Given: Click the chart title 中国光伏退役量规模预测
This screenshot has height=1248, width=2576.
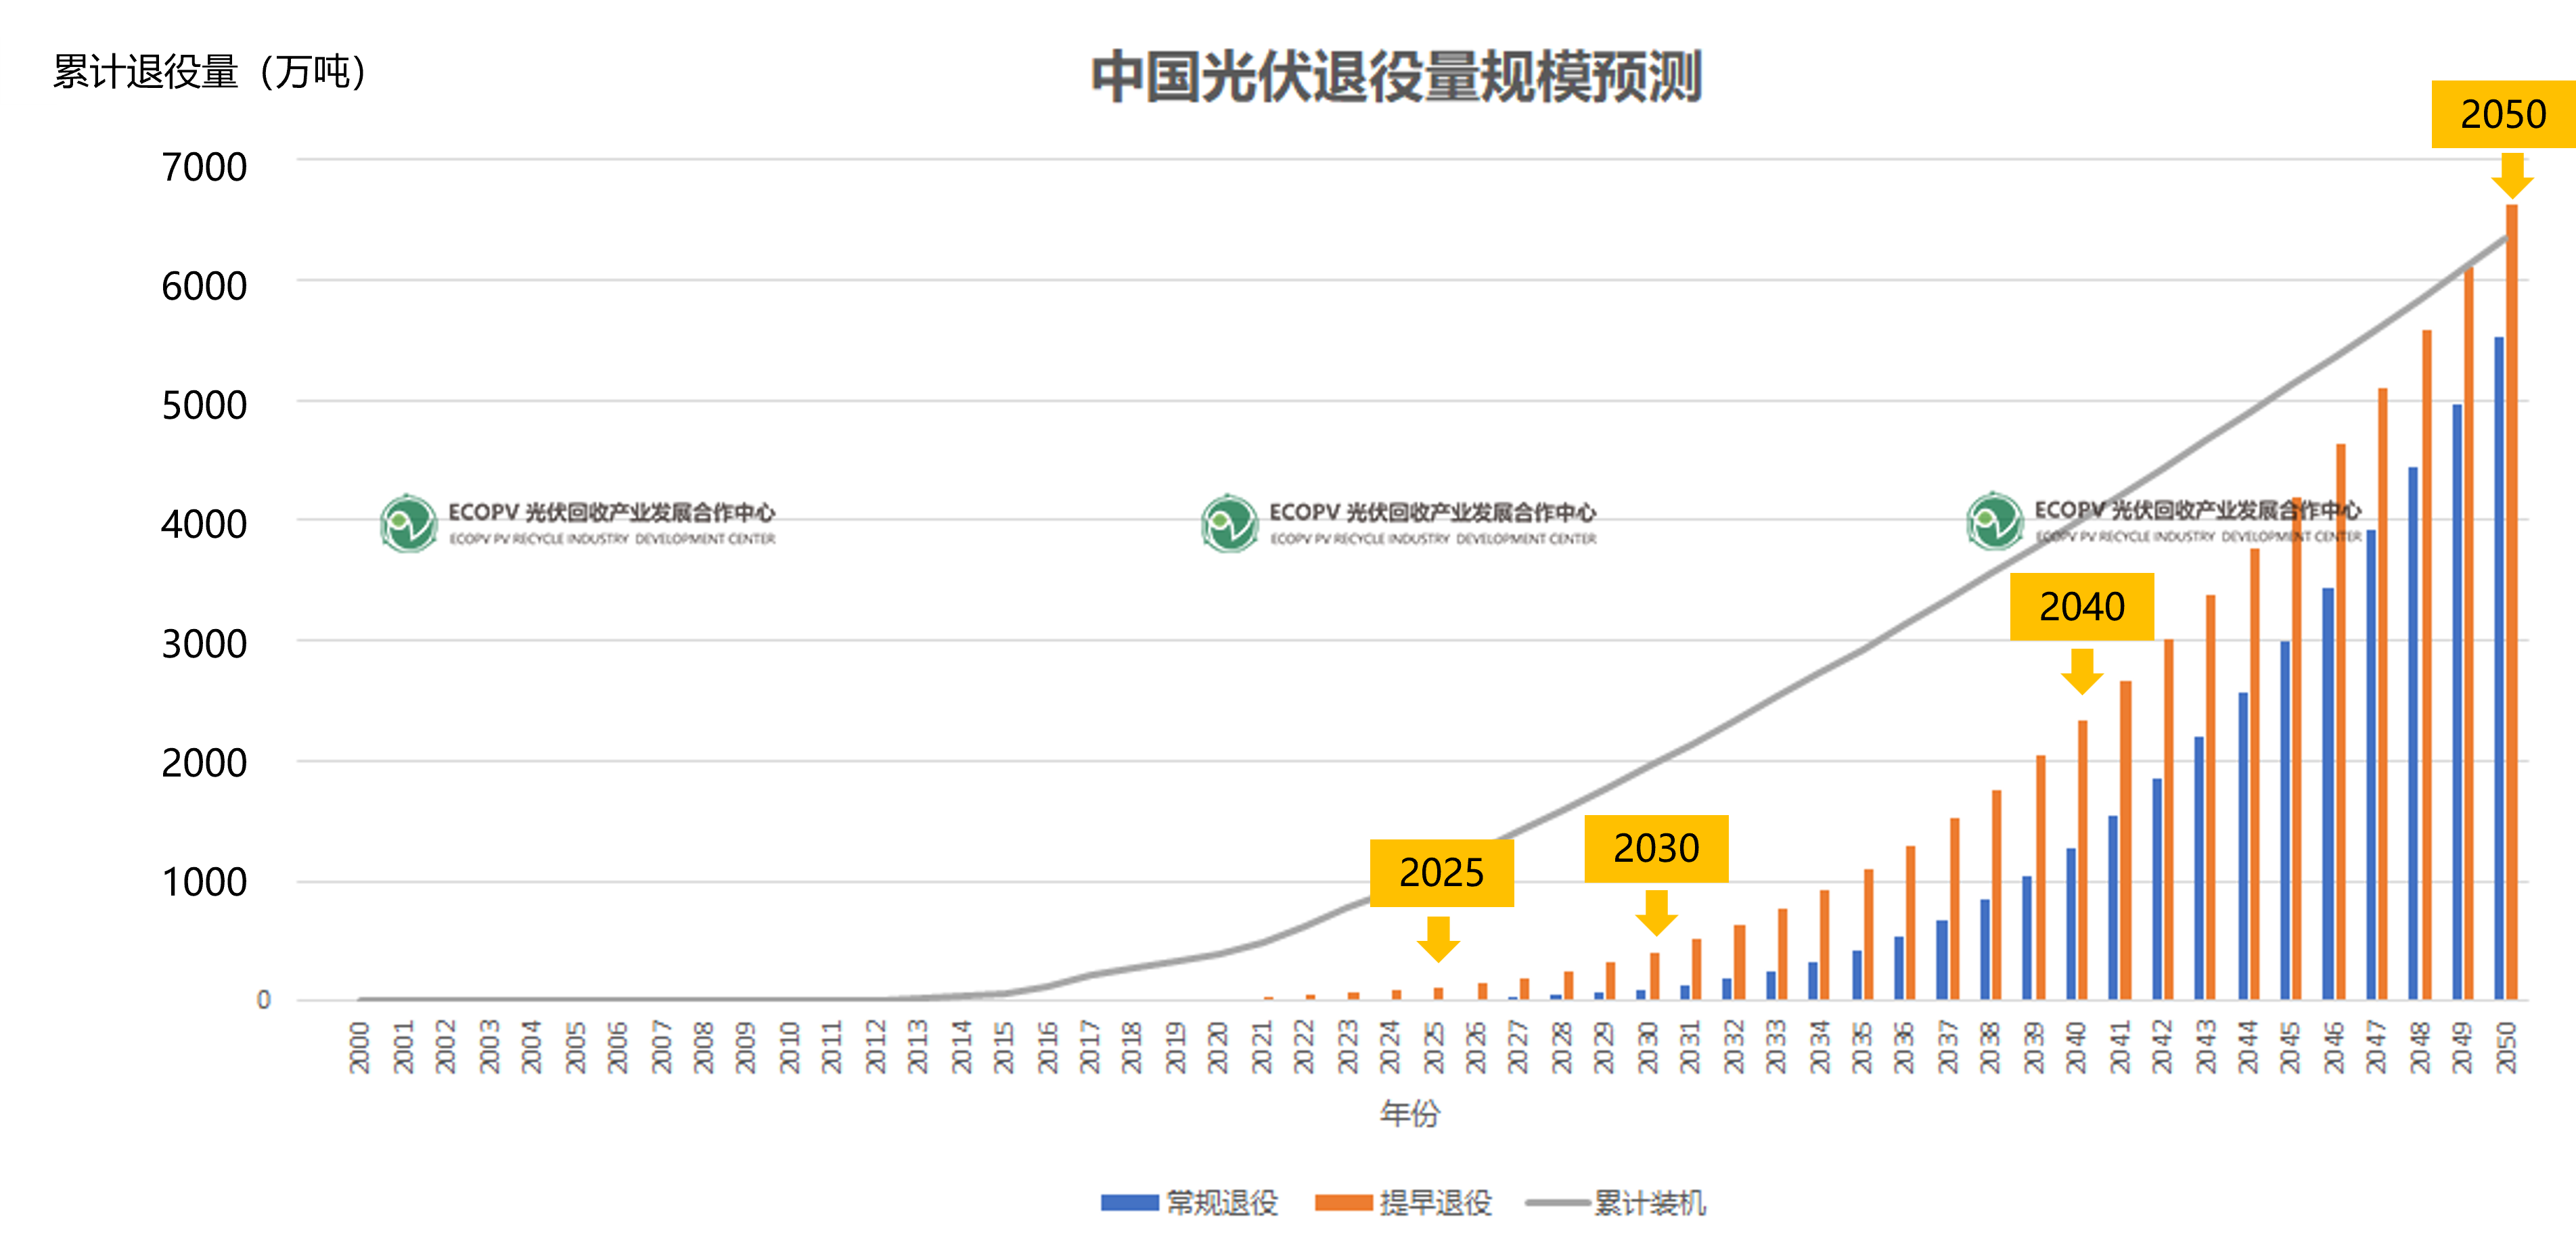Looking at the screenshot, I should tap(1396, 76).
